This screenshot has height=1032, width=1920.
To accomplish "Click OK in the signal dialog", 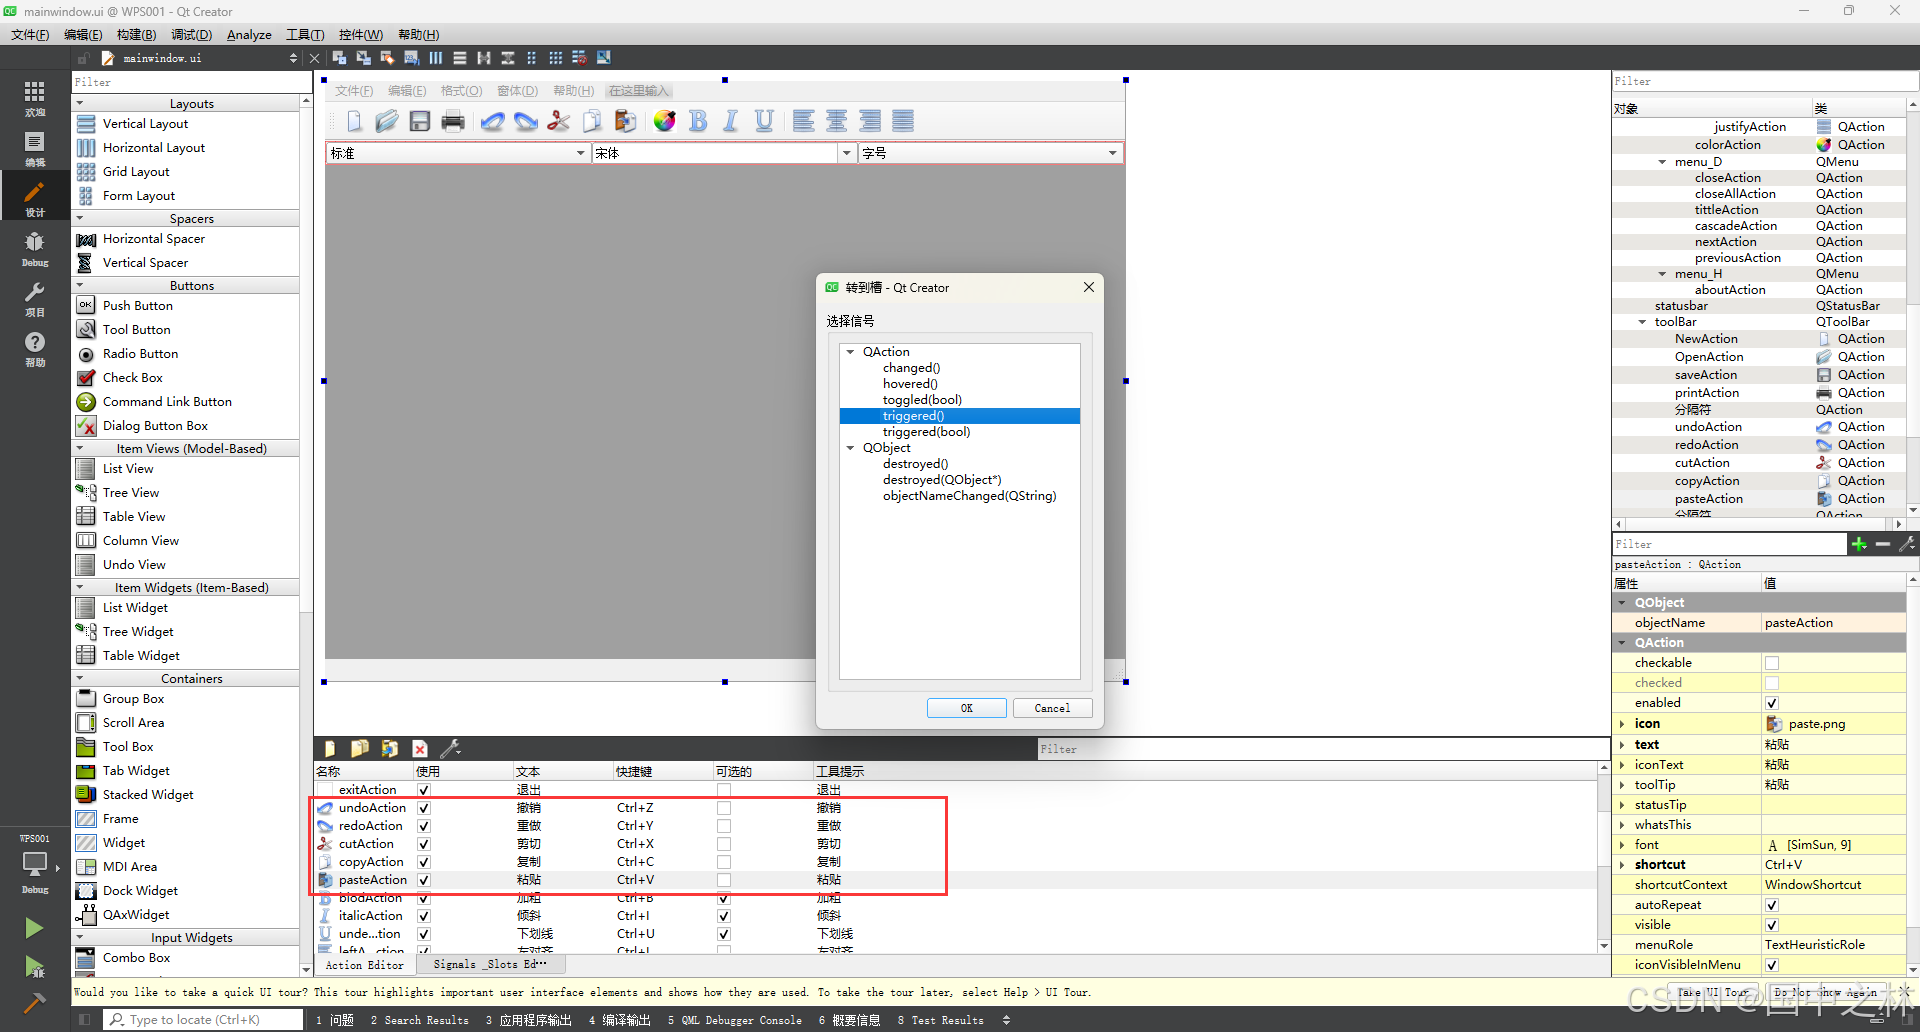I will coord(966,708).
